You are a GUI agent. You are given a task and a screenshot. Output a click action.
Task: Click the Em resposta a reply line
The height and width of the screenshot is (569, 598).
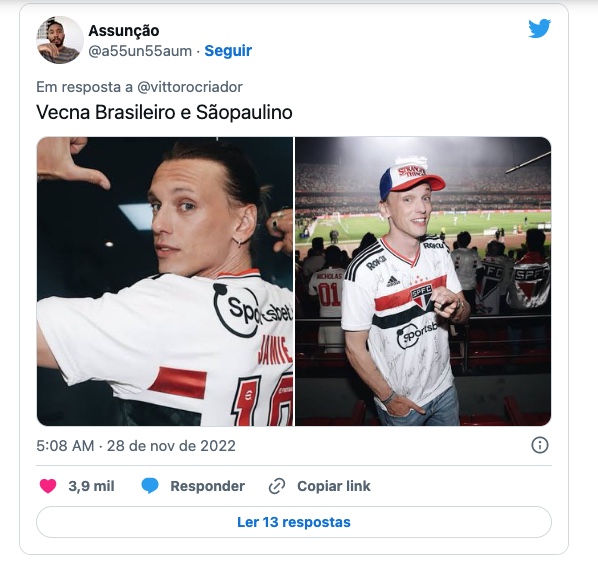pos(140,87)
